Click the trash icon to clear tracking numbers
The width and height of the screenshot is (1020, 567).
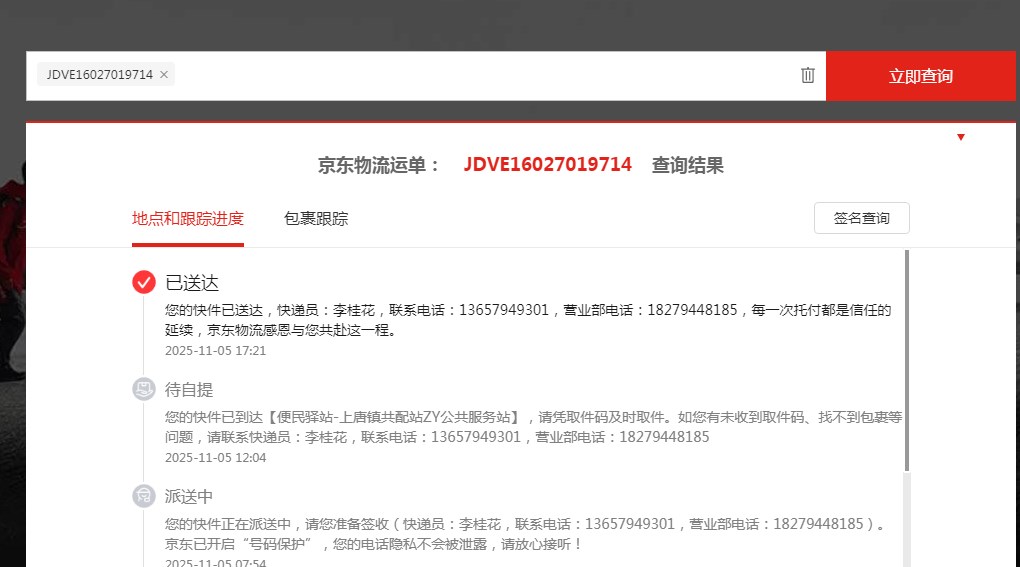tap(808, 75)
